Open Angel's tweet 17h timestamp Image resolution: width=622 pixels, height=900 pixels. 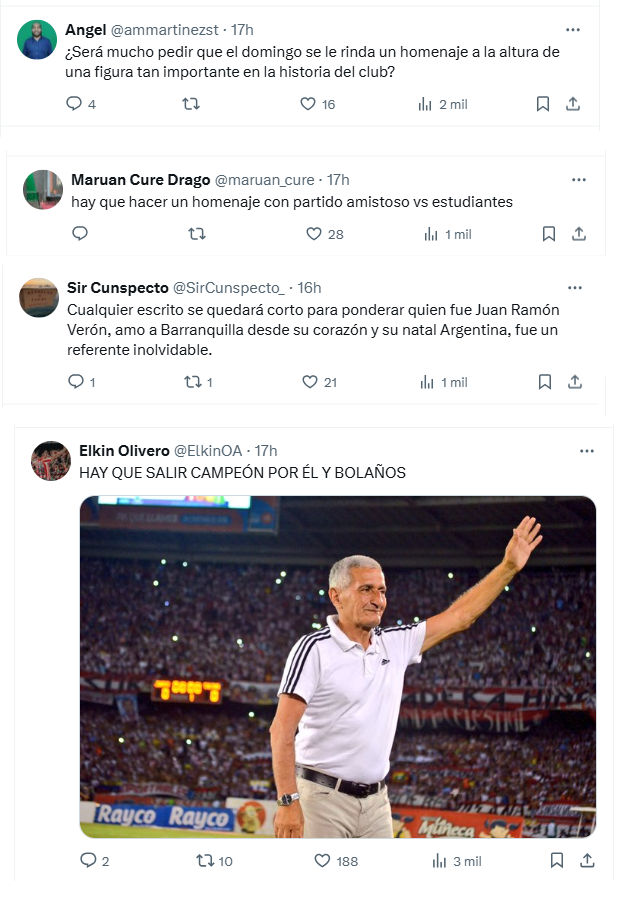242,30
